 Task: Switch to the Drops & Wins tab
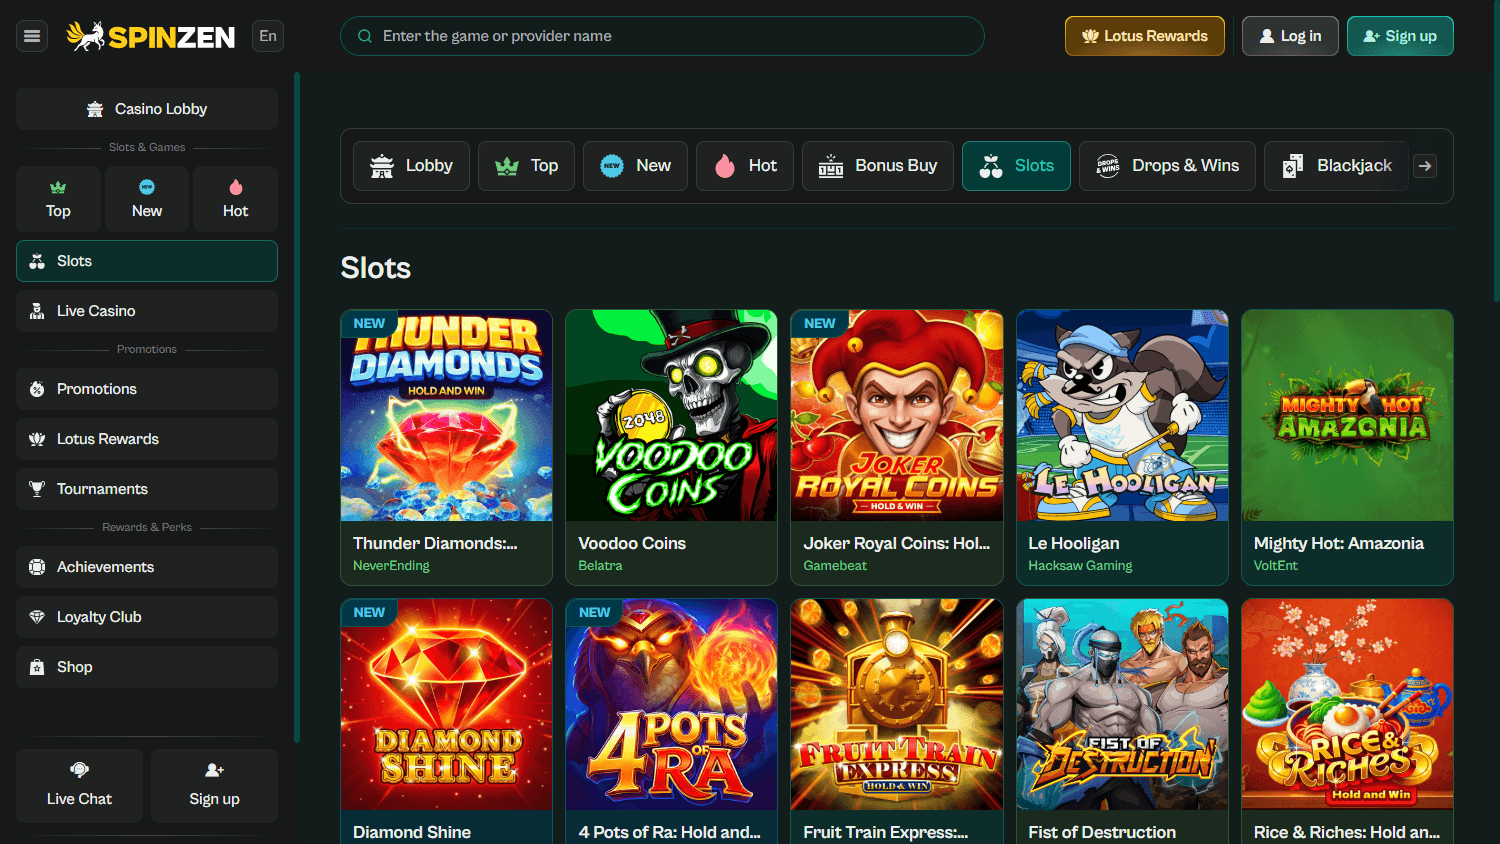(1167, 166)
